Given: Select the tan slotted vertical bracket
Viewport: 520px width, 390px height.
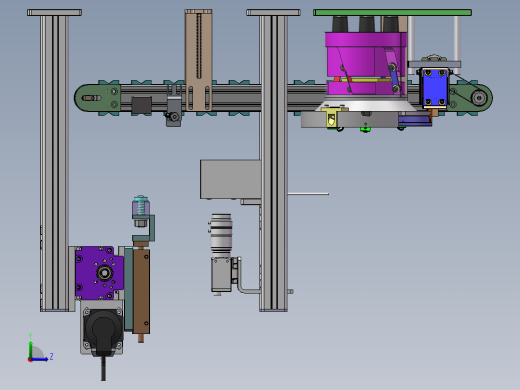Looking at the screenshot, I should point(198,60).
